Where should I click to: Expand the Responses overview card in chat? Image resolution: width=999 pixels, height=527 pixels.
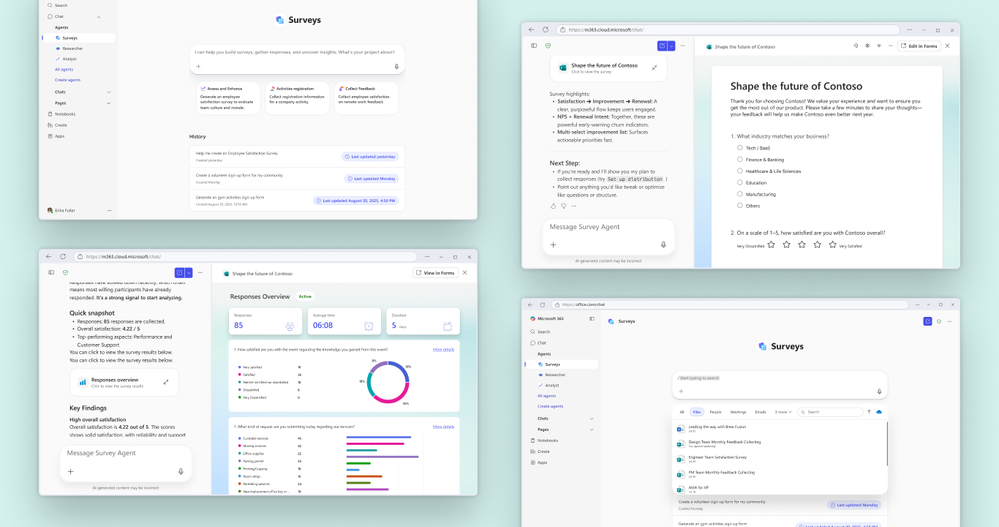[166, 382]
